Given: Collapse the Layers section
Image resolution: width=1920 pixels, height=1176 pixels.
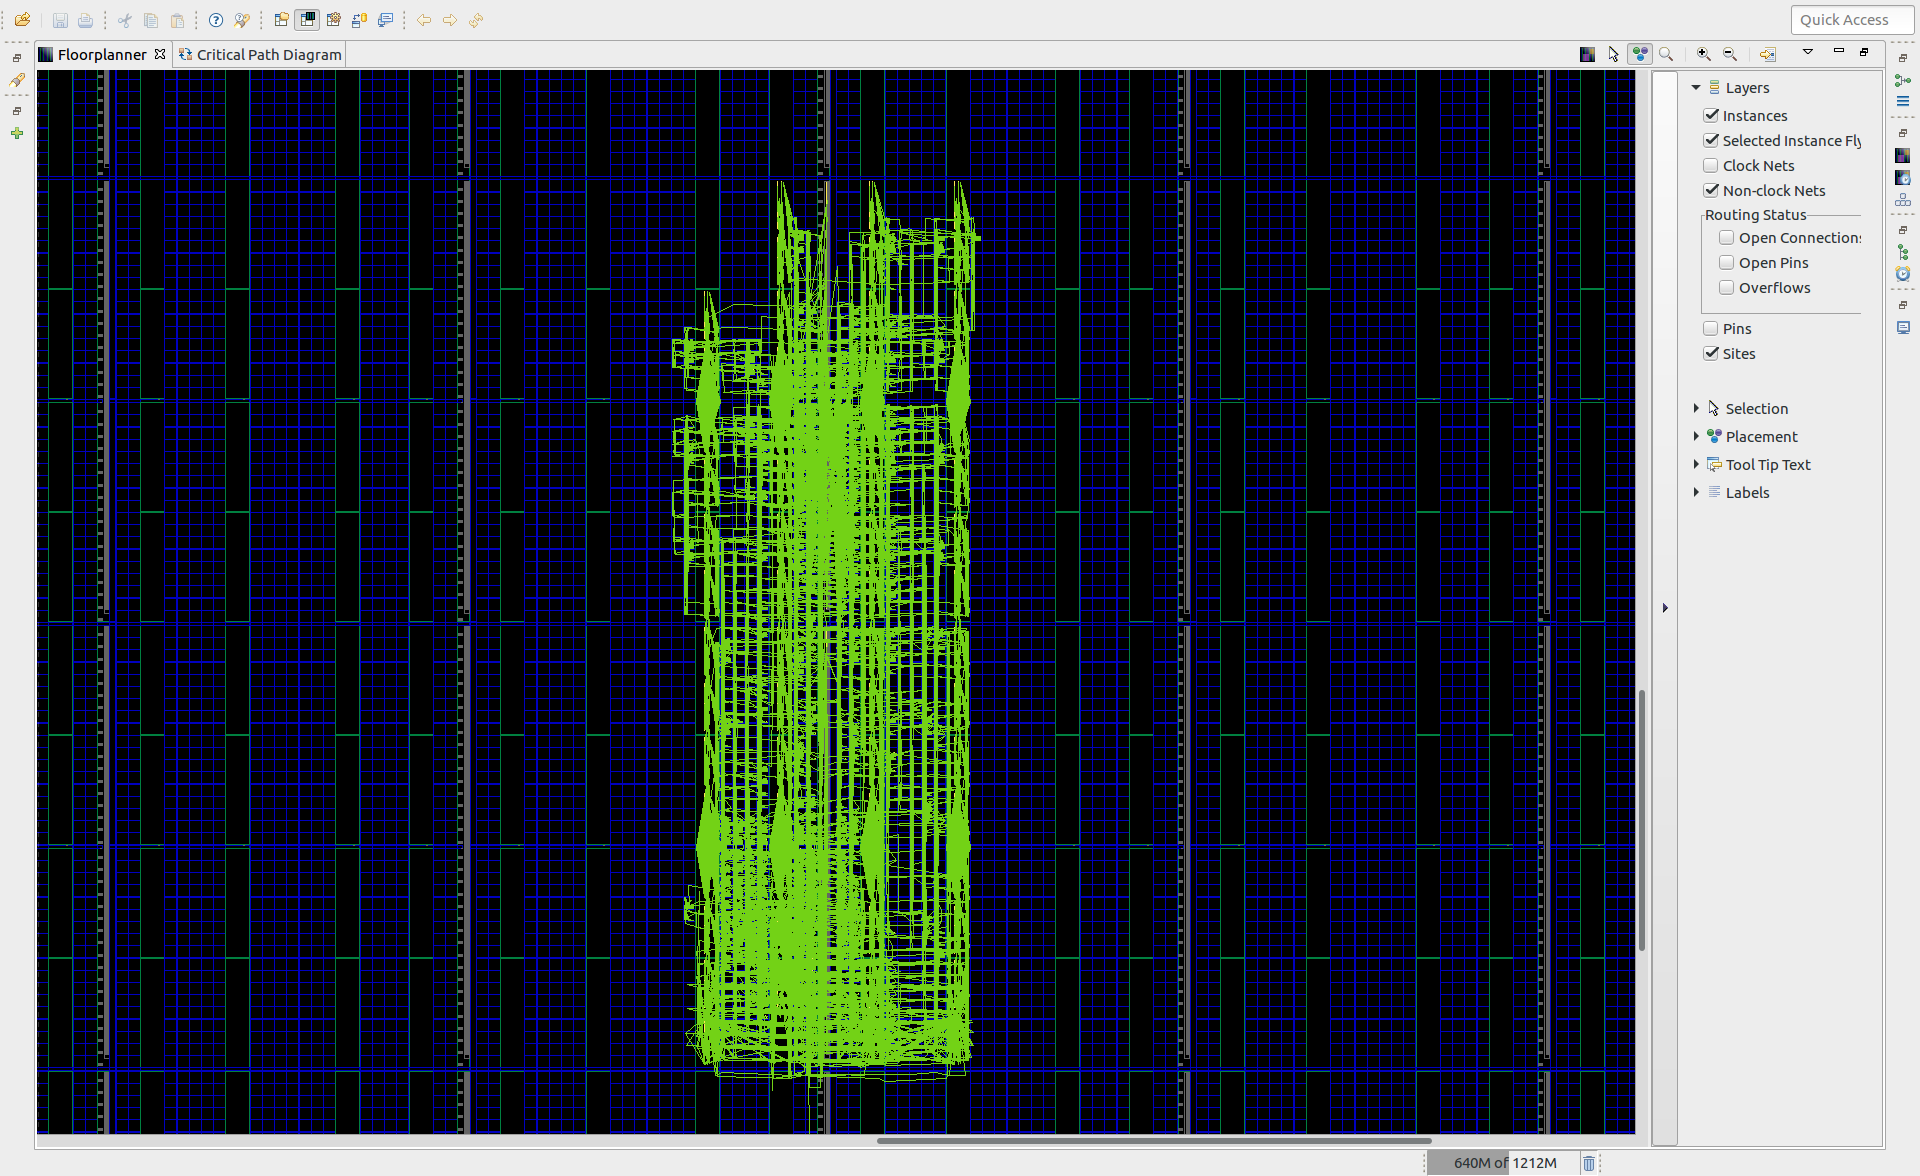Looking at the screenshot, I should pyautogui.click(x=1696, y=88).
